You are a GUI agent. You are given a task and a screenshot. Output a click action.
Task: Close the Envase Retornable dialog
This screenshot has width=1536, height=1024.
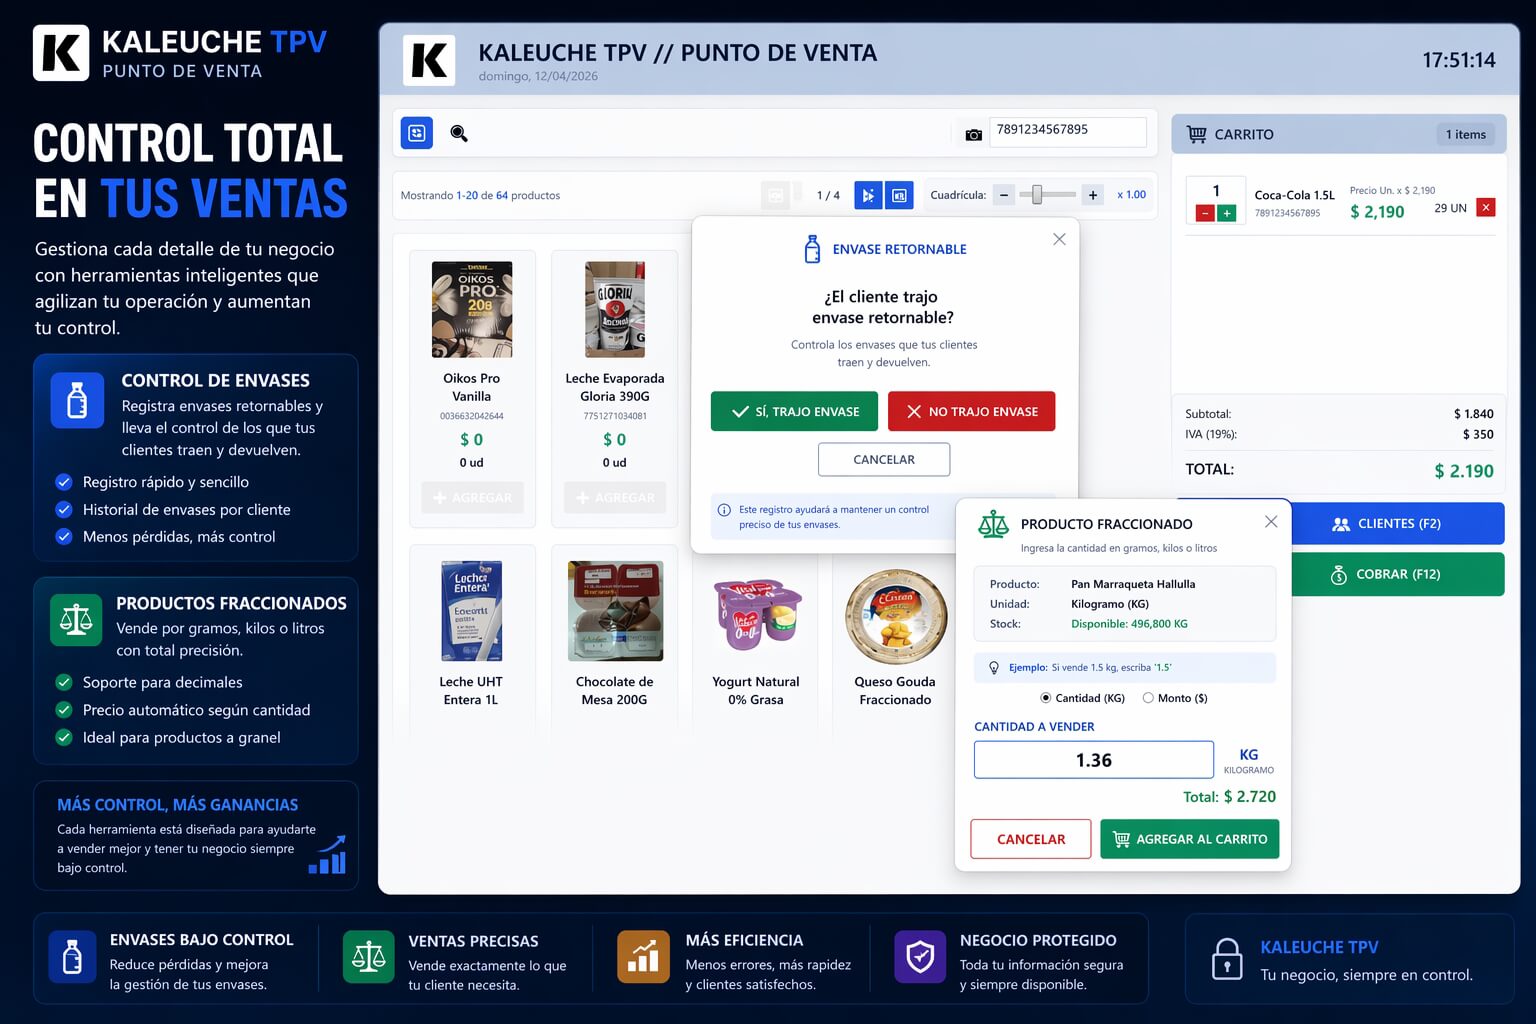pyautogui.click(x=1059, y=239)
